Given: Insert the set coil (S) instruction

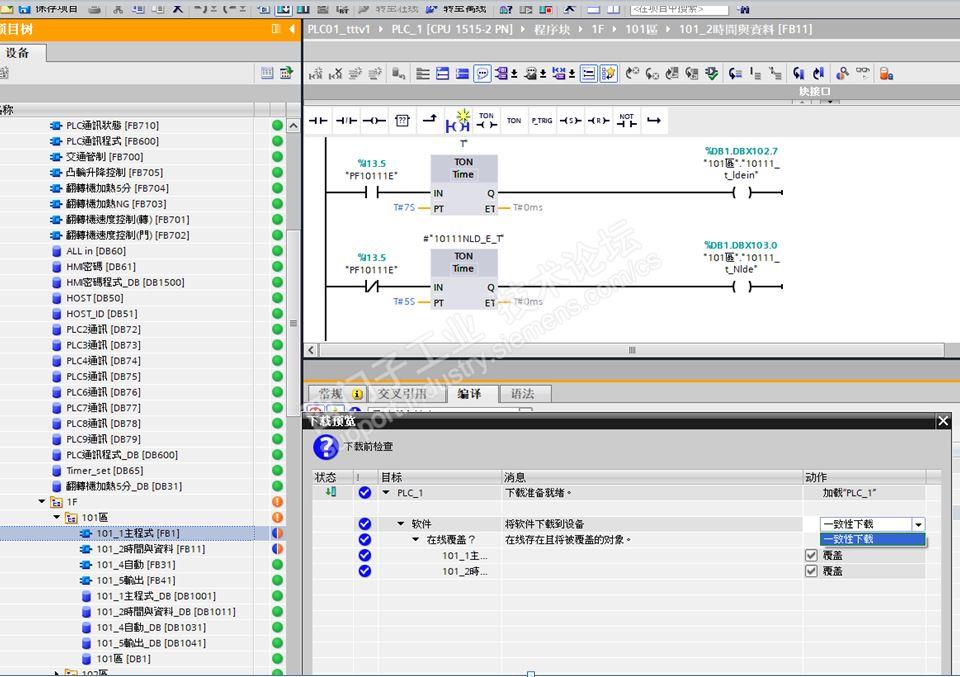Looking at the screenshot, I should tap(571, 121).
